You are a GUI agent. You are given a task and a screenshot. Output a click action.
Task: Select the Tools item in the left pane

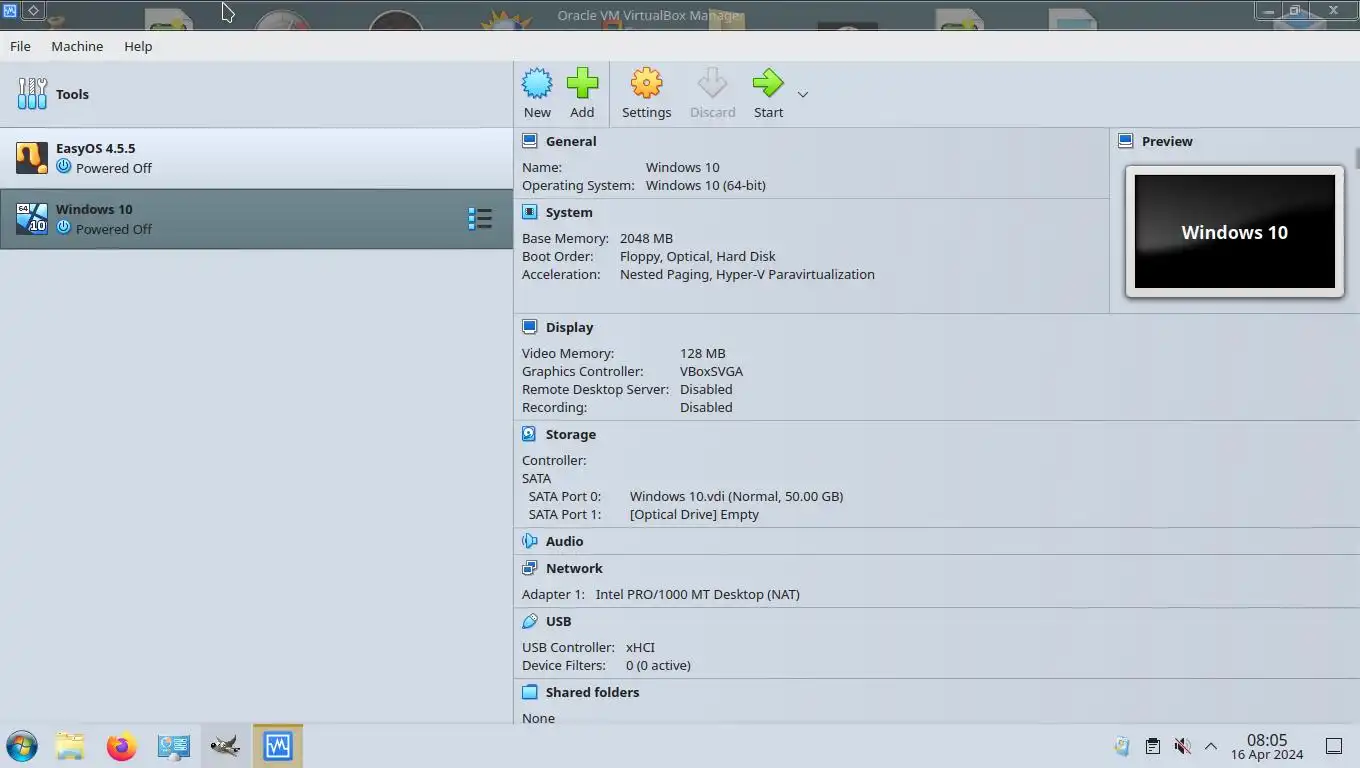[256, 94]
